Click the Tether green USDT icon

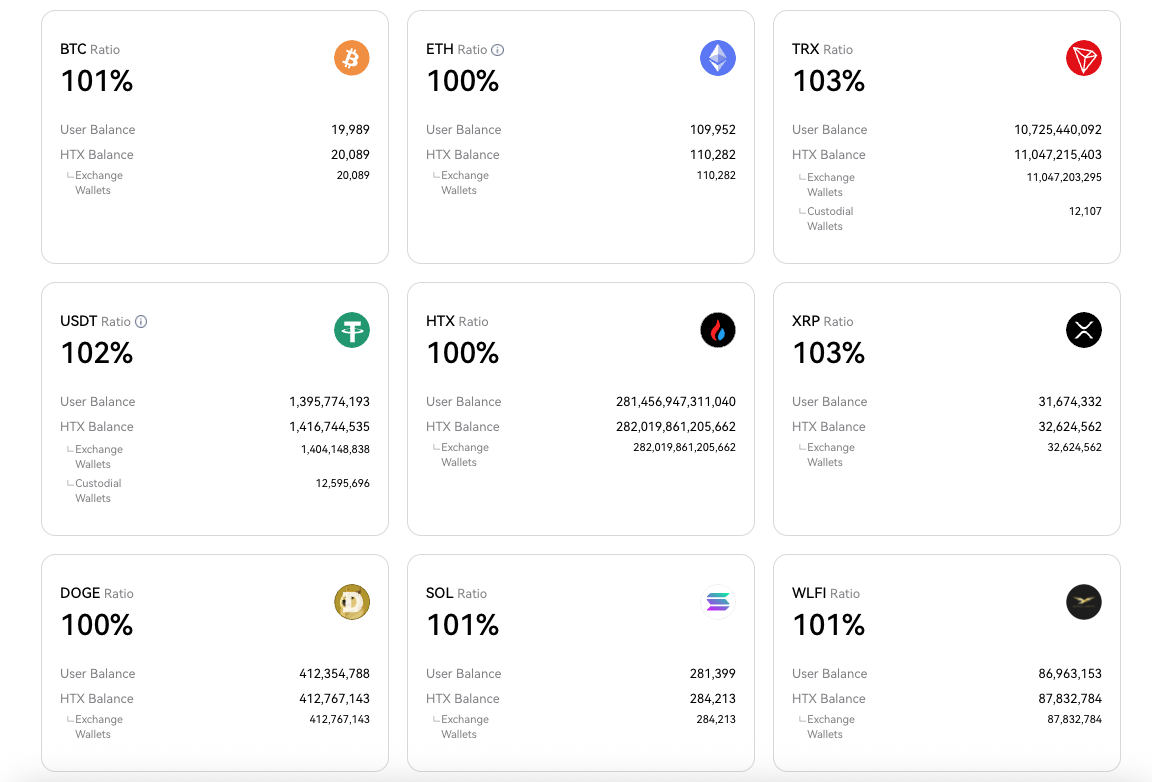(352, 330)
